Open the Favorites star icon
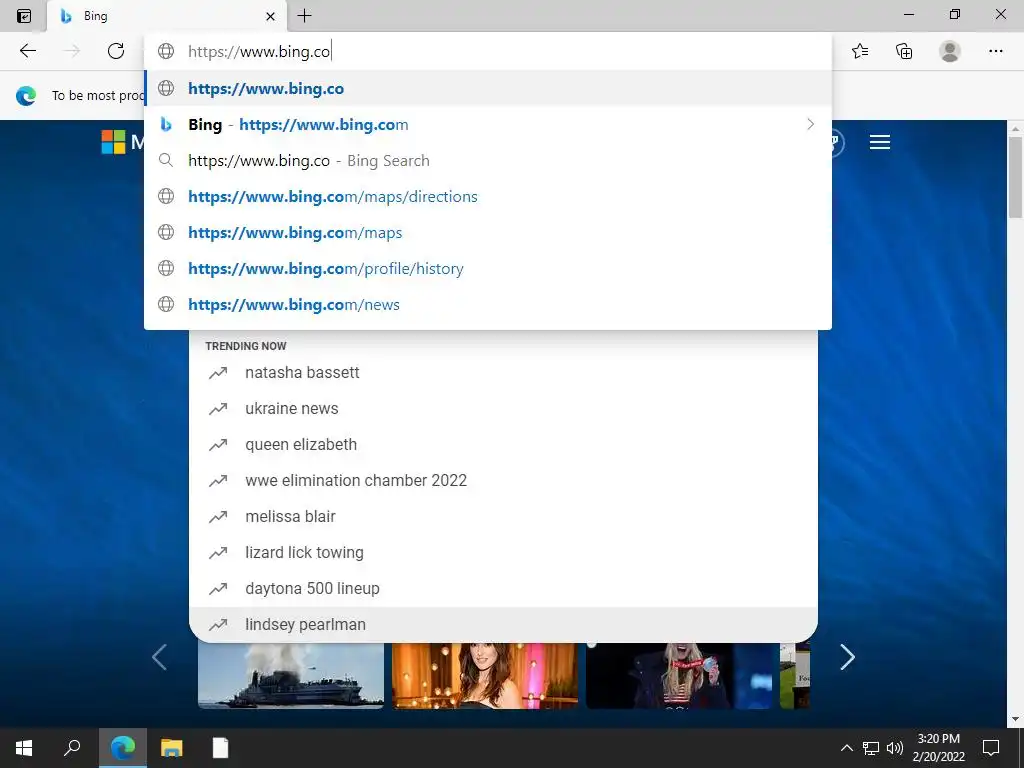This screenshot has width=1024, height=768. (x=860, y=51)
